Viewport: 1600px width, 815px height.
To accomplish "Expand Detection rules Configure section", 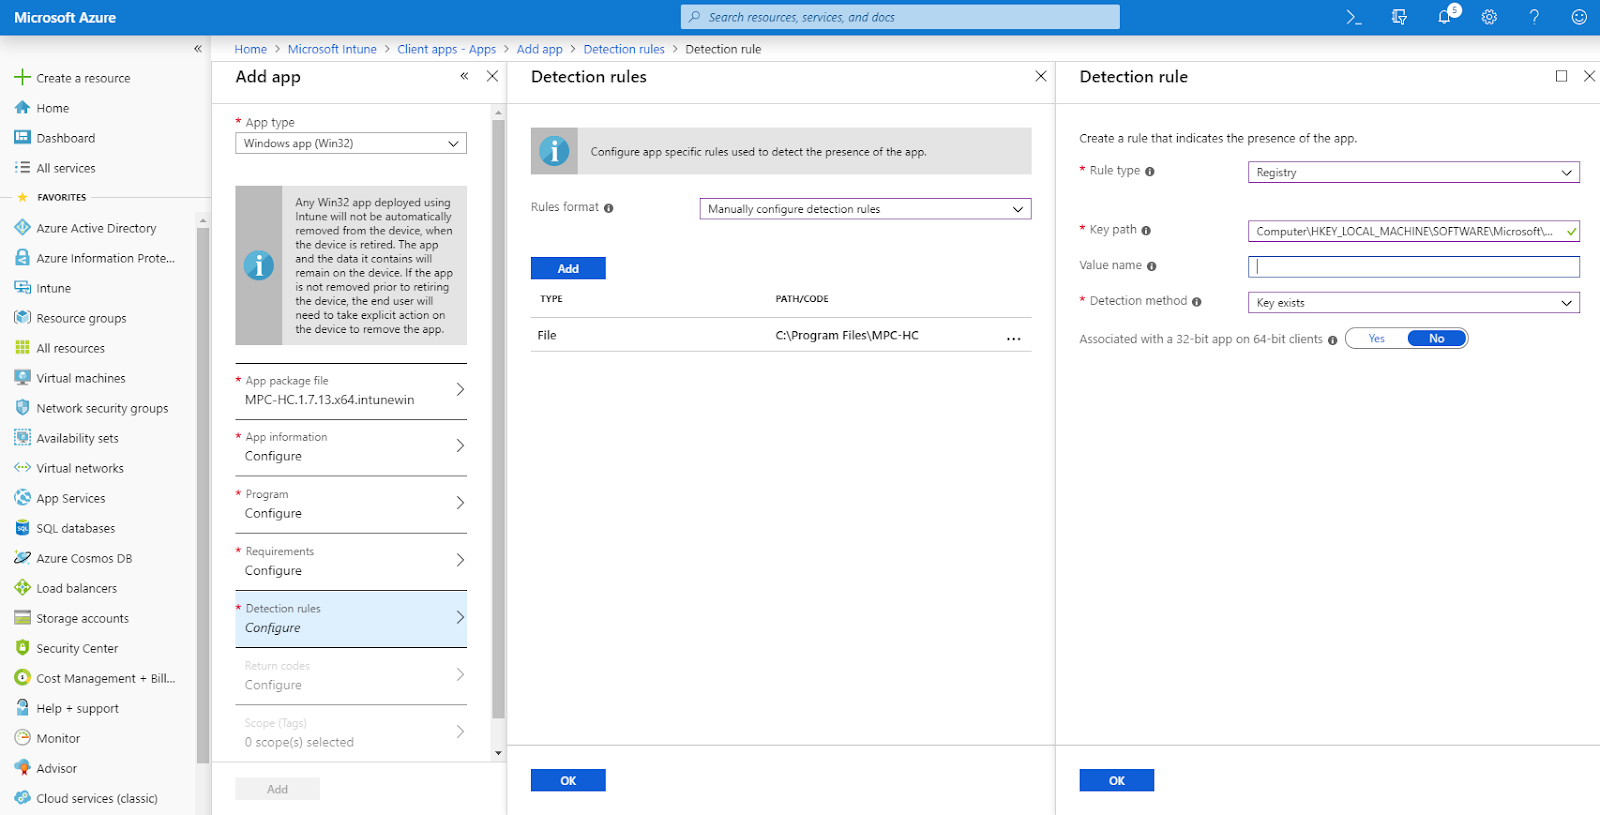I will pos(351,618).
